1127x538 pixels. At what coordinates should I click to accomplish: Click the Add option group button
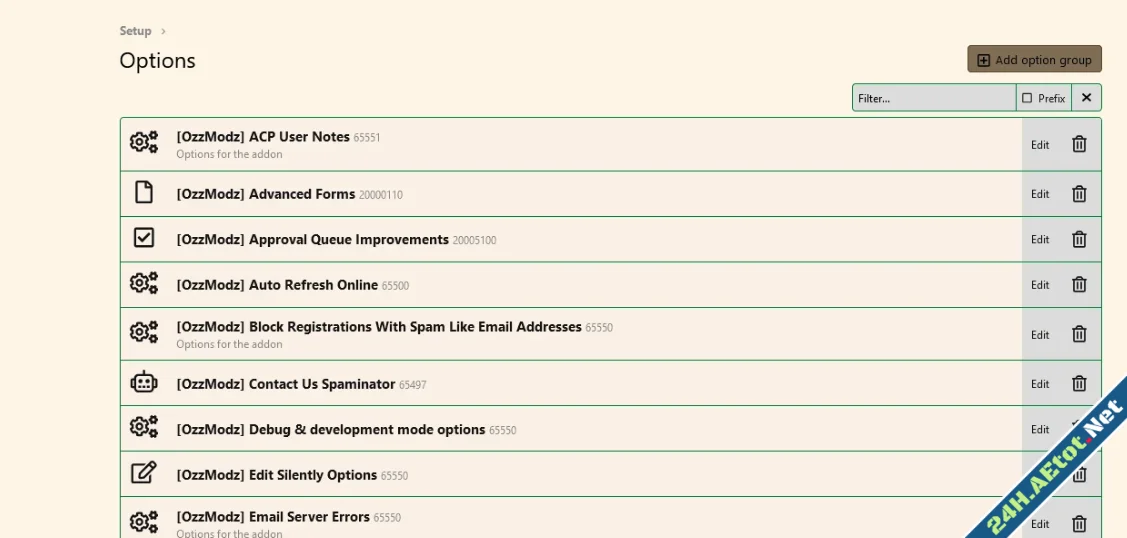1034,60
